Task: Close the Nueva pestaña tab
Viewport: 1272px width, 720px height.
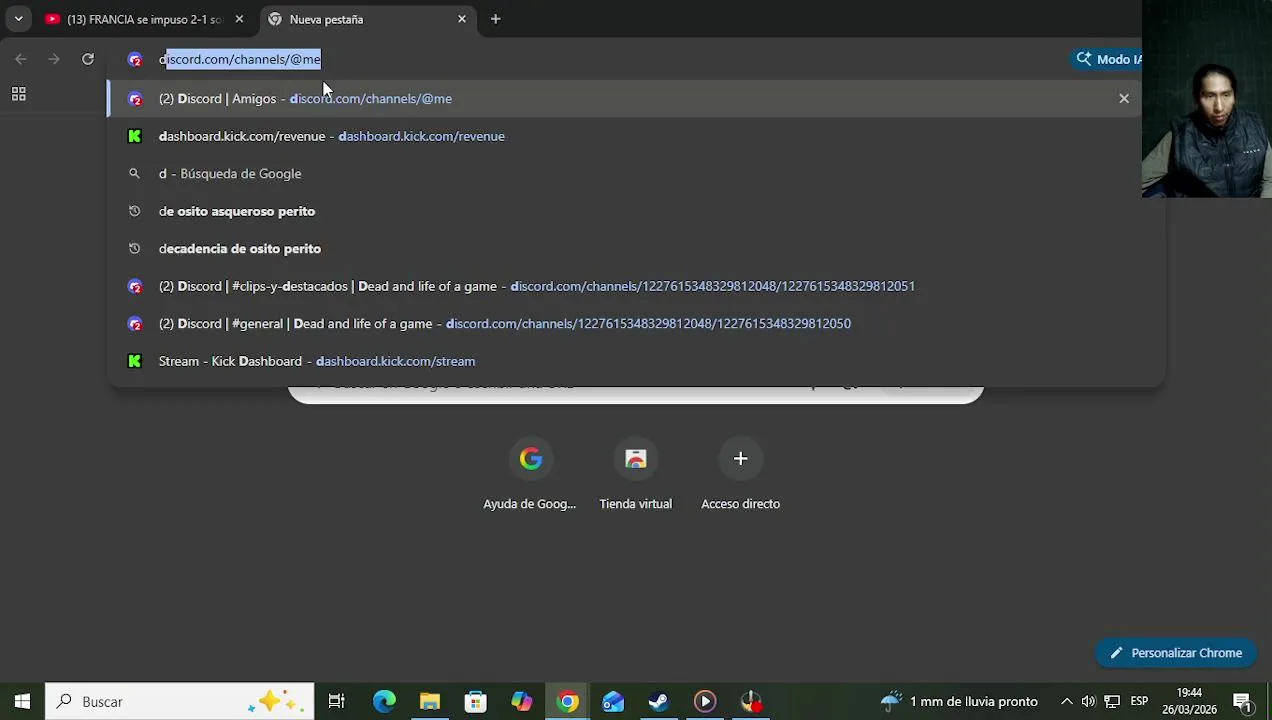Action: [462, 19]
